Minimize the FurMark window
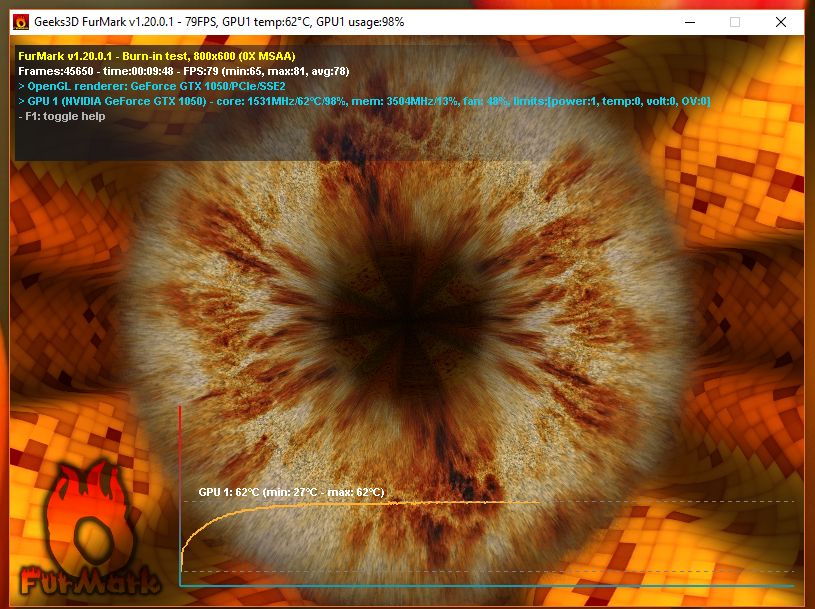Viewport: 815px width, 609px height. pyautogui.click(x=690, y=22)
